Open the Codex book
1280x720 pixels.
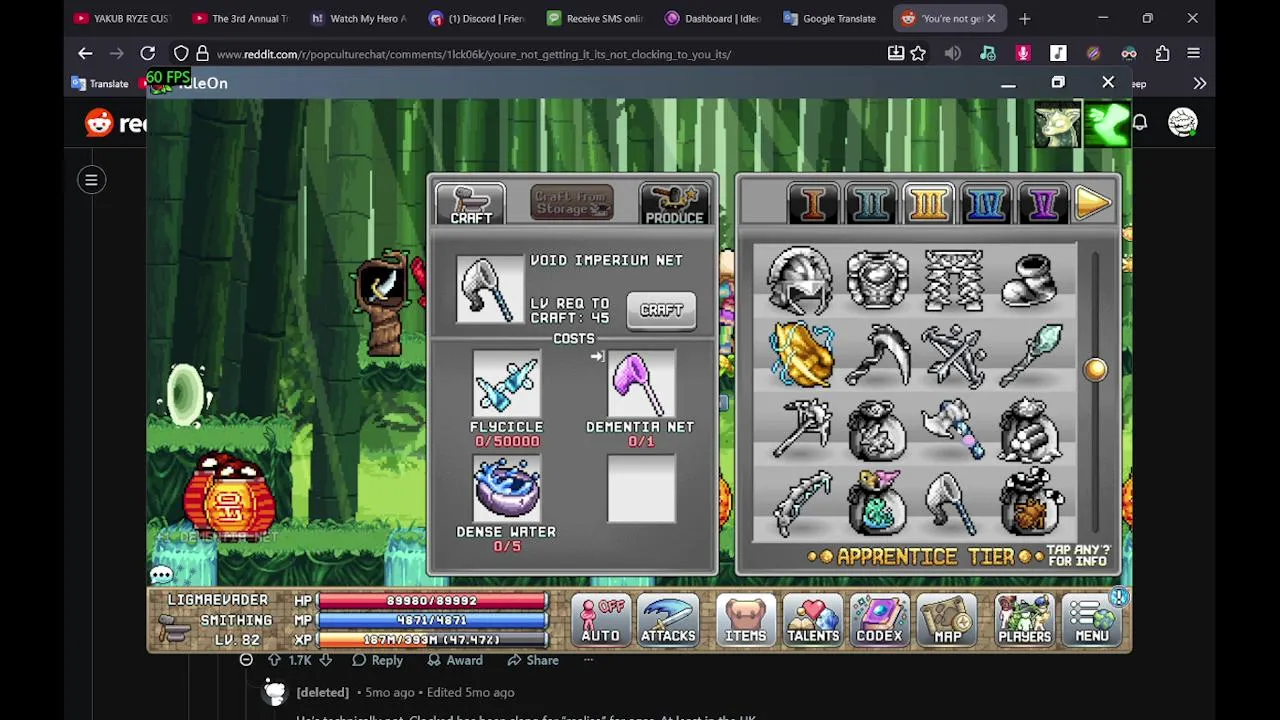click(x=879, y=620)
